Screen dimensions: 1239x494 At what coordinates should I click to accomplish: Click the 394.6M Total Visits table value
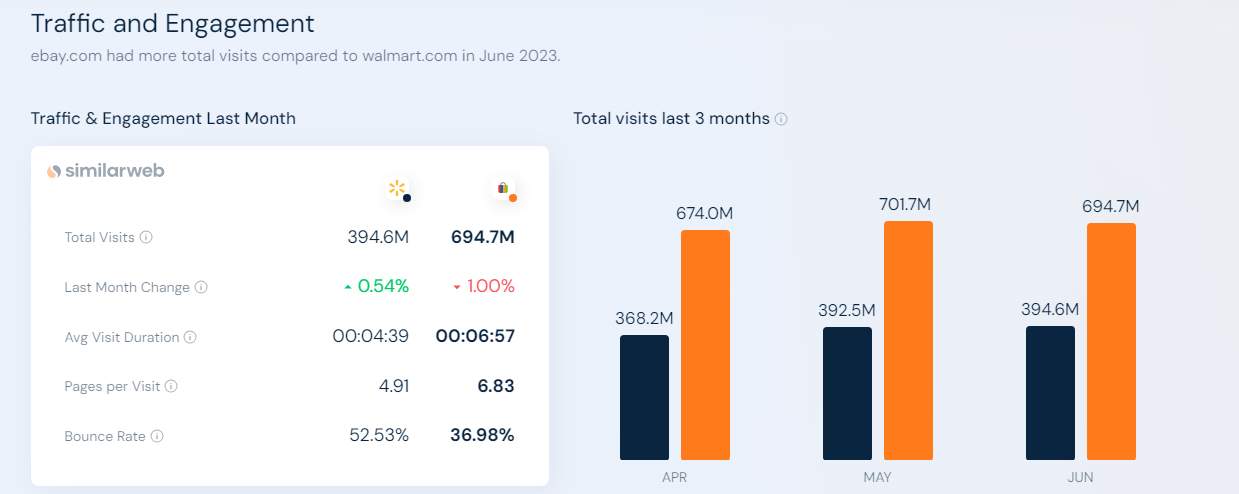click(377, 237)
